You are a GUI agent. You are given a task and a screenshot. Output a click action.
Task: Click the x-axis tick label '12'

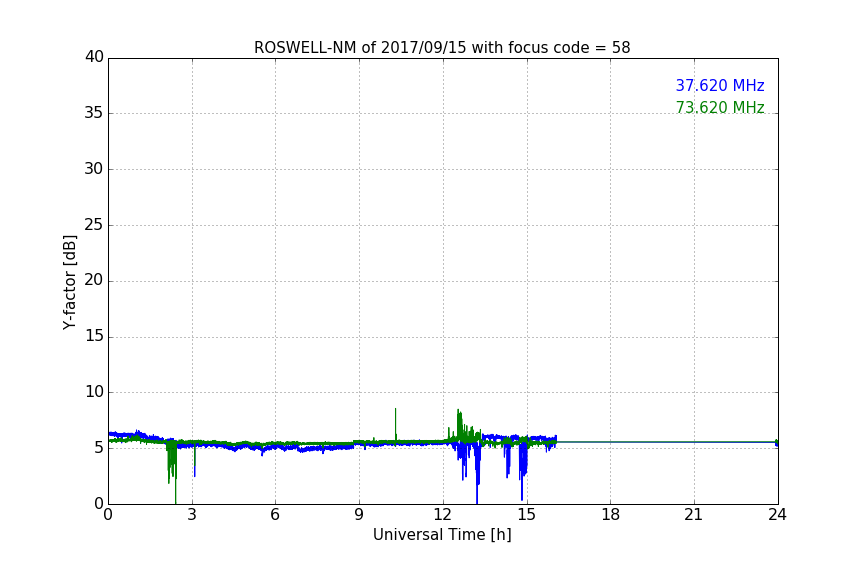(443, 515)
